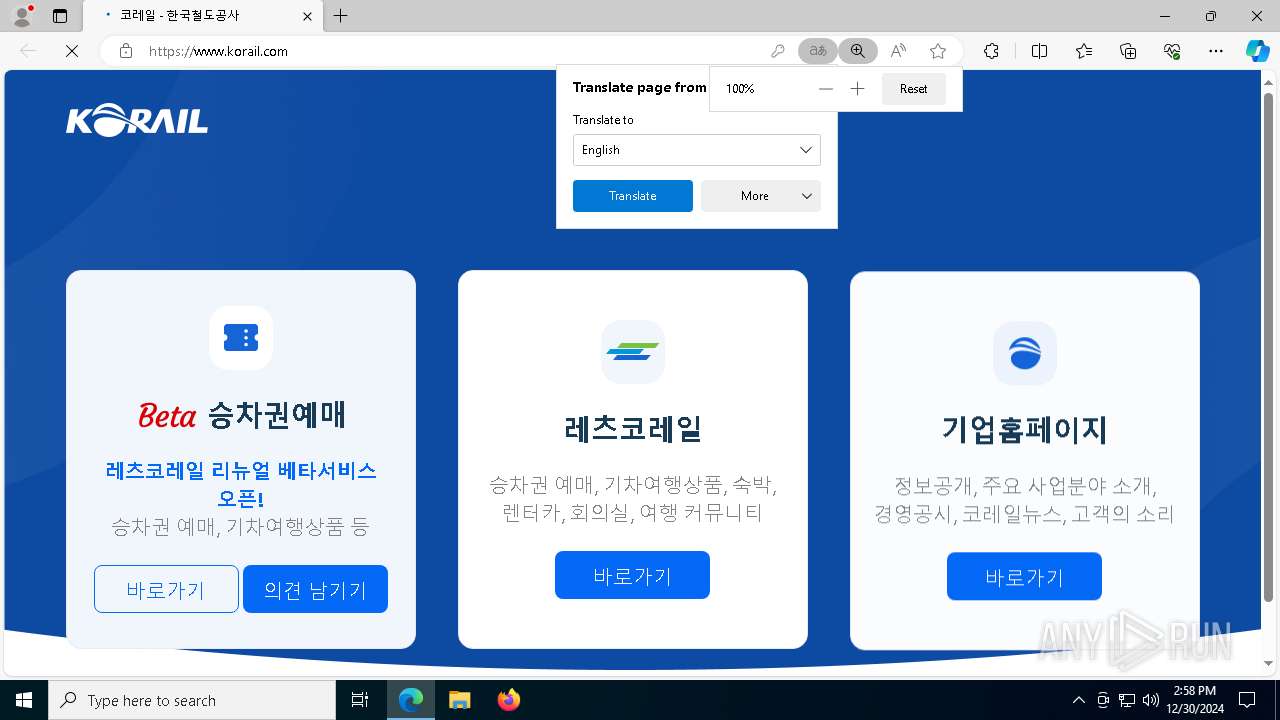This screenshot has width=1280, height=720.
Task: Stop loading the page
Action: point(72,51)
